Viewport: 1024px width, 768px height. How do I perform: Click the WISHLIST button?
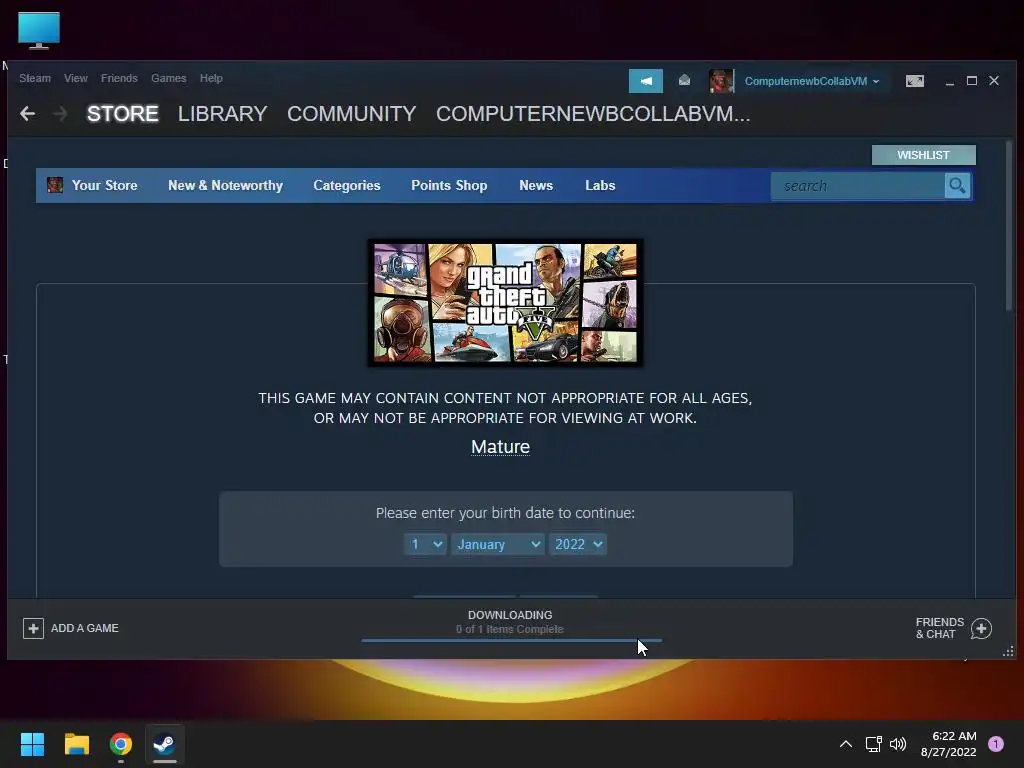(923, 155)
